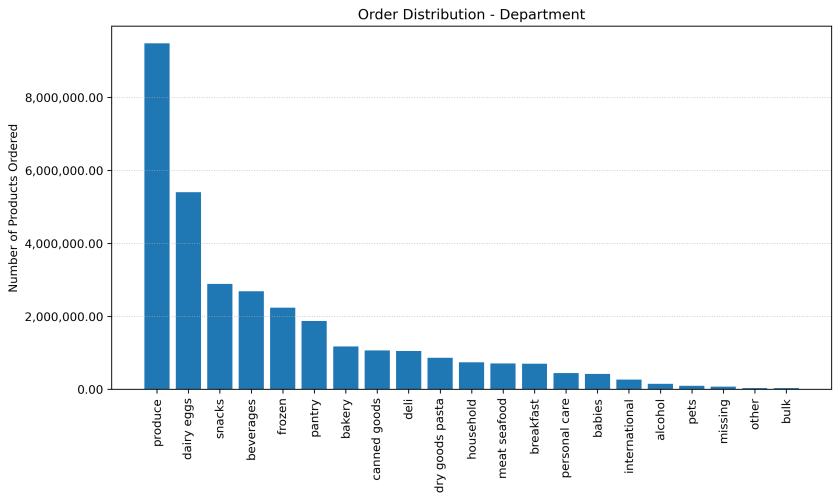The image size is (840, 501).
Task: Click the y-axis label Number of Products Ordered
Action: coord(14,208)
